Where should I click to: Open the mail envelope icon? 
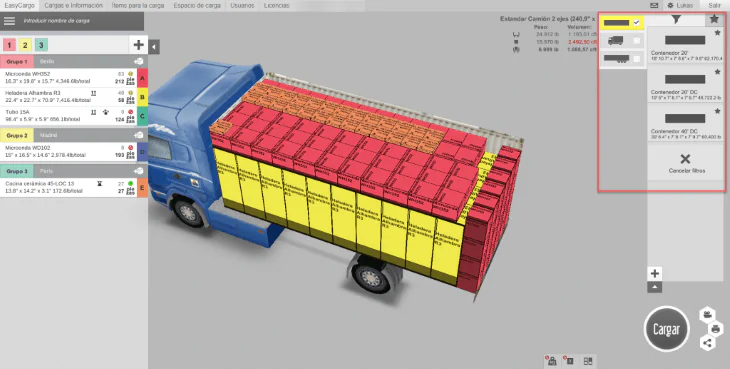(x=654, y=6)
